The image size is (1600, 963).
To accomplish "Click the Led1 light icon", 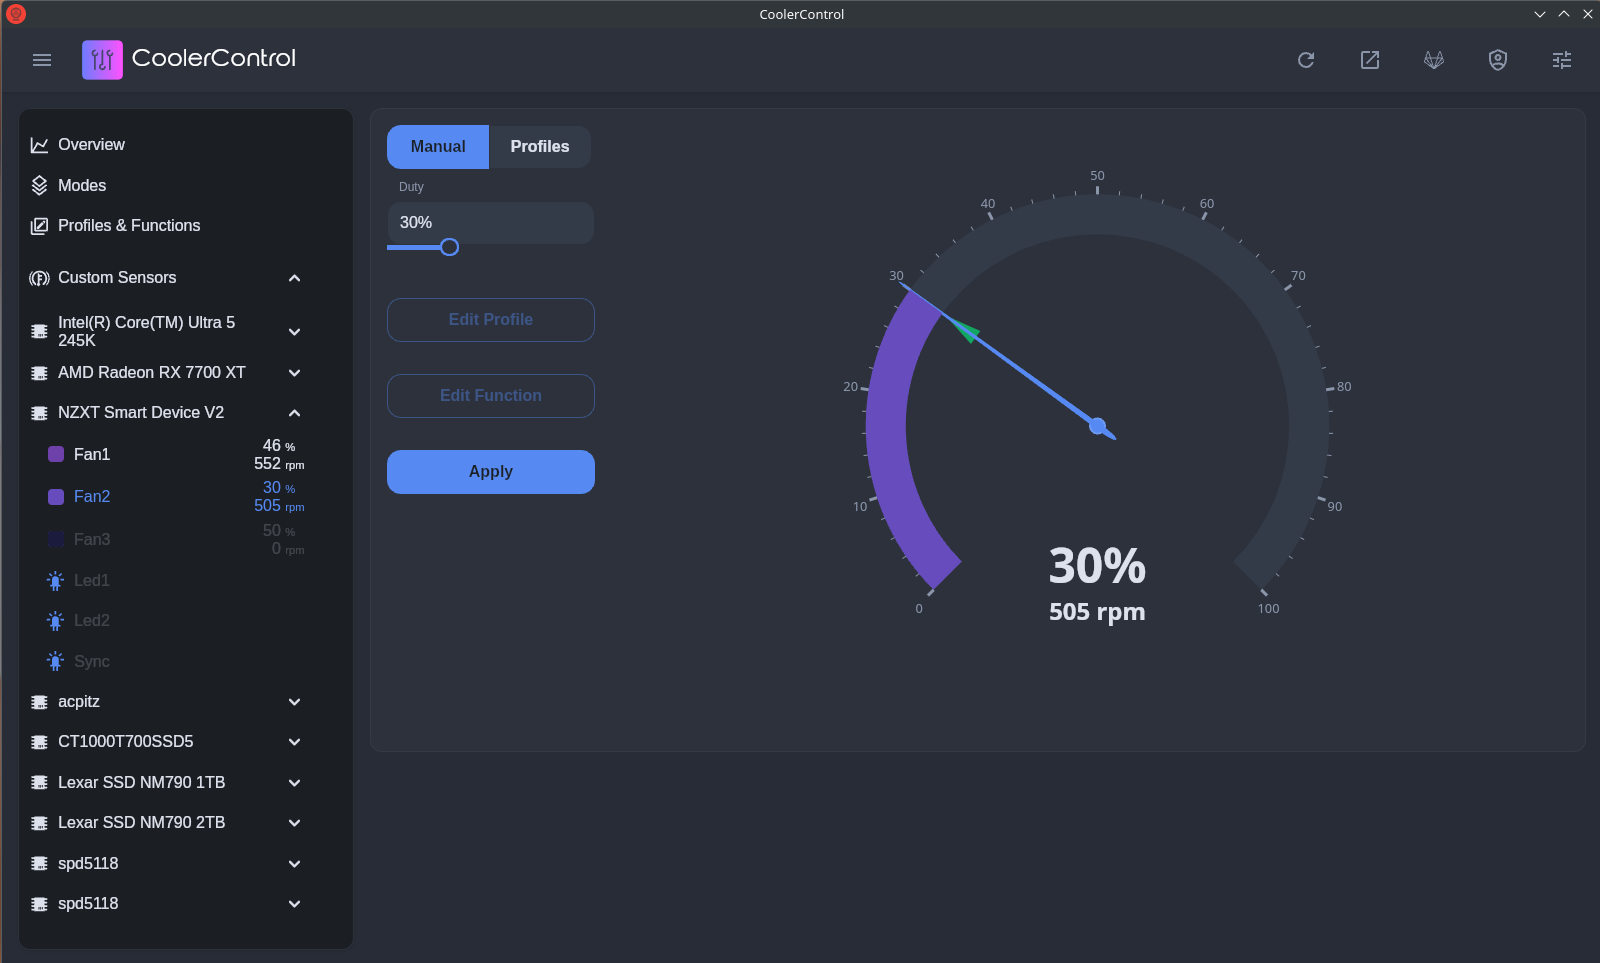I will (56, 581).
